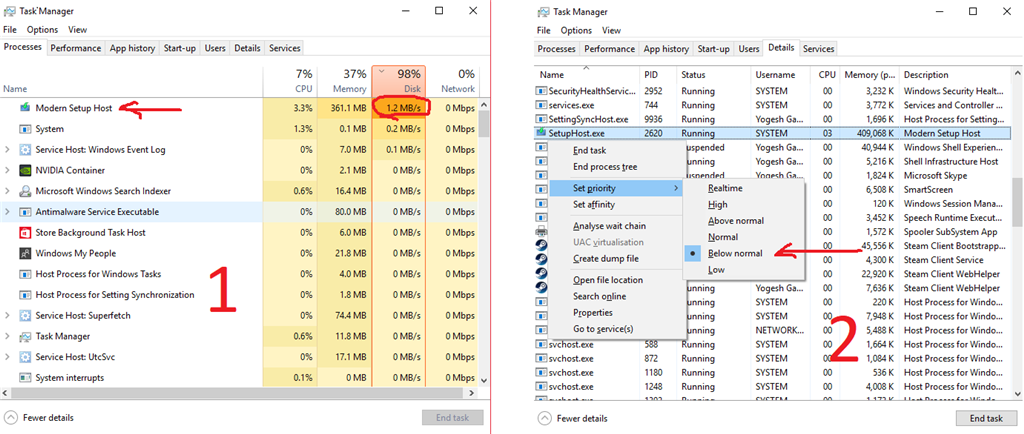Sort by Disk column header
The width and height of the screenshot is (1024, 434).
coord(398,82)
